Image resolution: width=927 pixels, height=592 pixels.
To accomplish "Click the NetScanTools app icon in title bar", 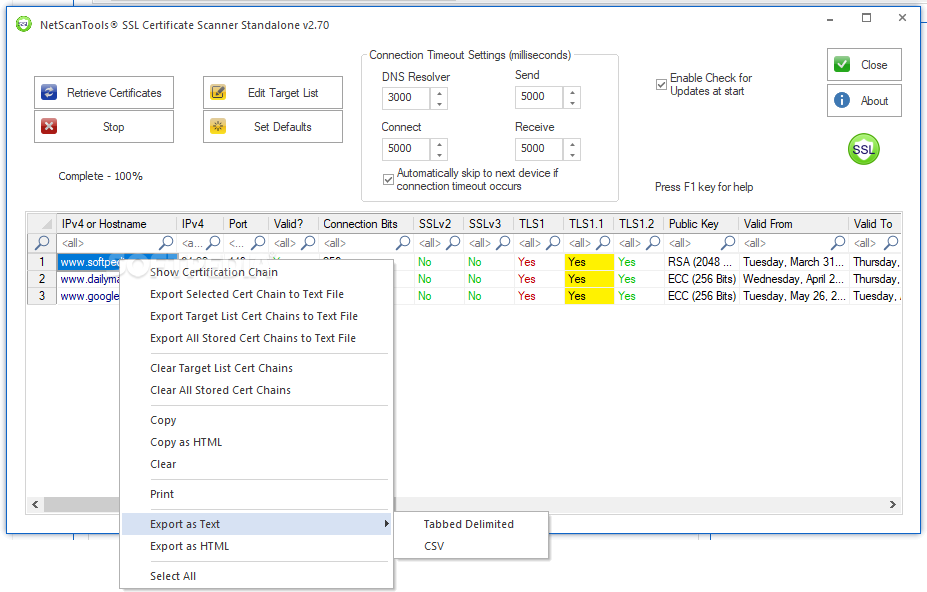I will coord(24,24).
